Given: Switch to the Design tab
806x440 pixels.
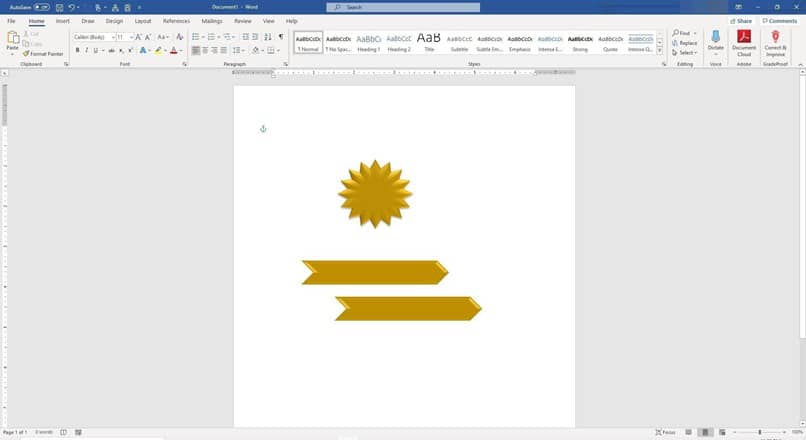Looking at the screenshot, I should click(114, 21).
